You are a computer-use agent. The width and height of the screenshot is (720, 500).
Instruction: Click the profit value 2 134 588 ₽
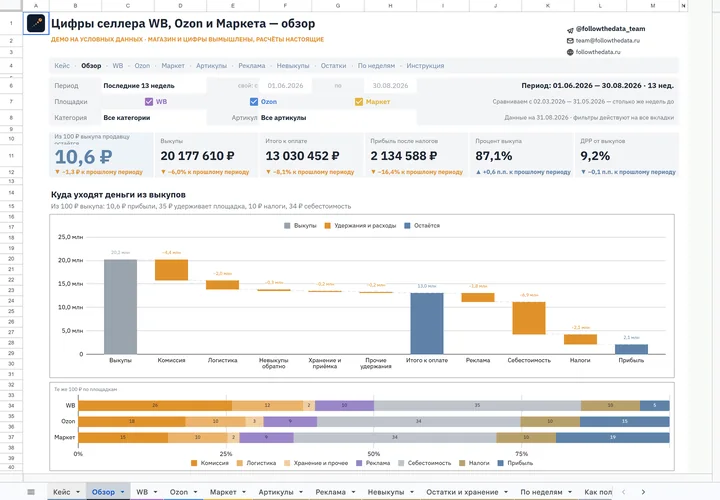404,156
